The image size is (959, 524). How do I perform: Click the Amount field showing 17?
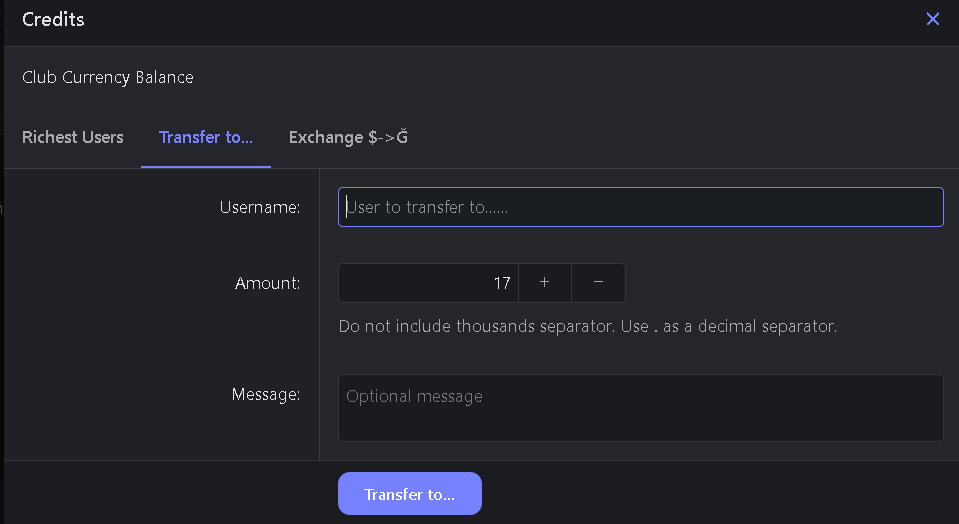[x=428, y=282]
